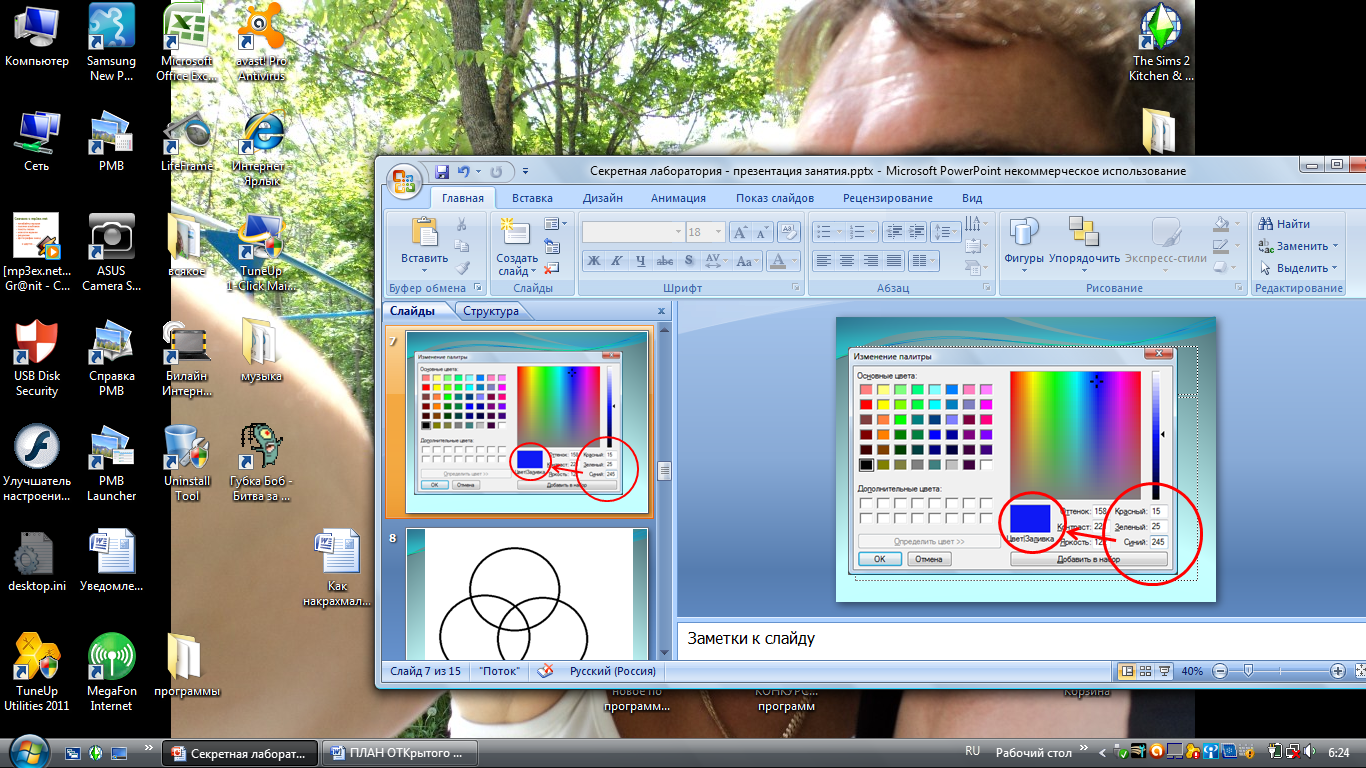Toggle bold formatting (Ж)
This screenshot has height=768, width=1366.
tap(593, 261)
